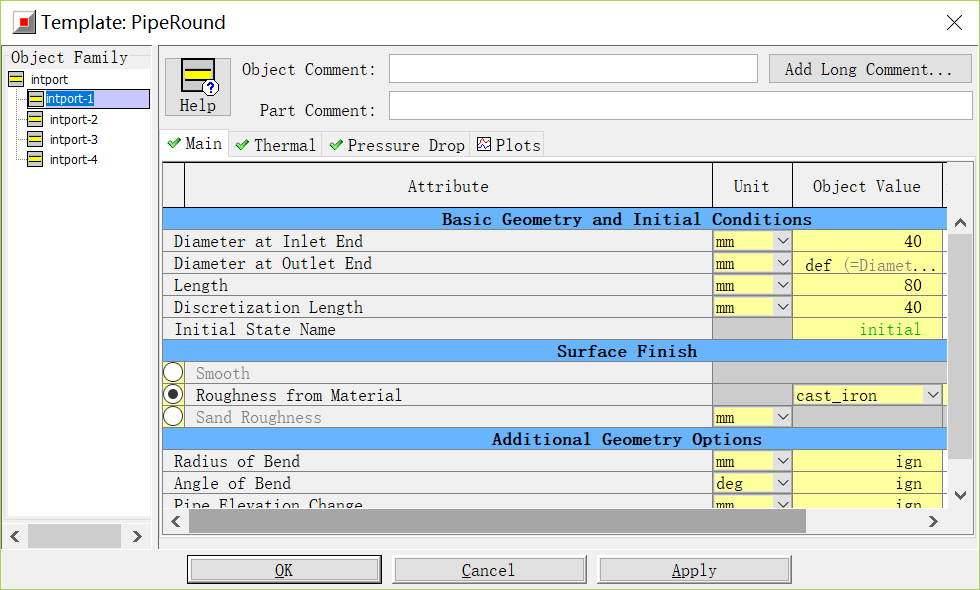Switch to the Pressure Drop tab
The height and width of the screenshot is (590, 980).
pos(397,145)
